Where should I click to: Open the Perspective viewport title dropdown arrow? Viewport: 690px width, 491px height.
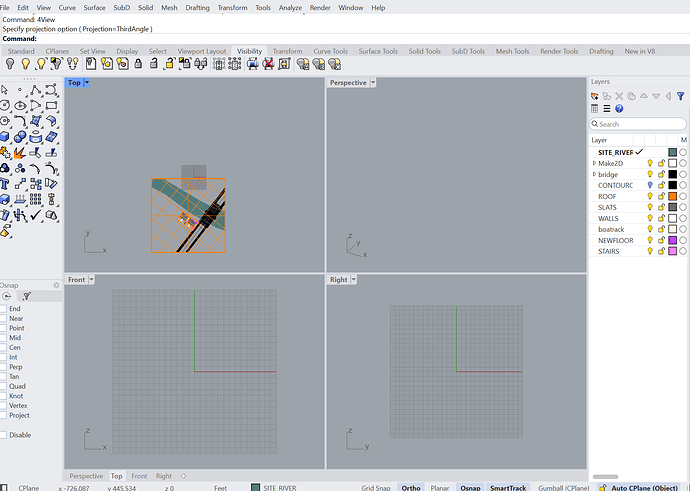(373, 82)
